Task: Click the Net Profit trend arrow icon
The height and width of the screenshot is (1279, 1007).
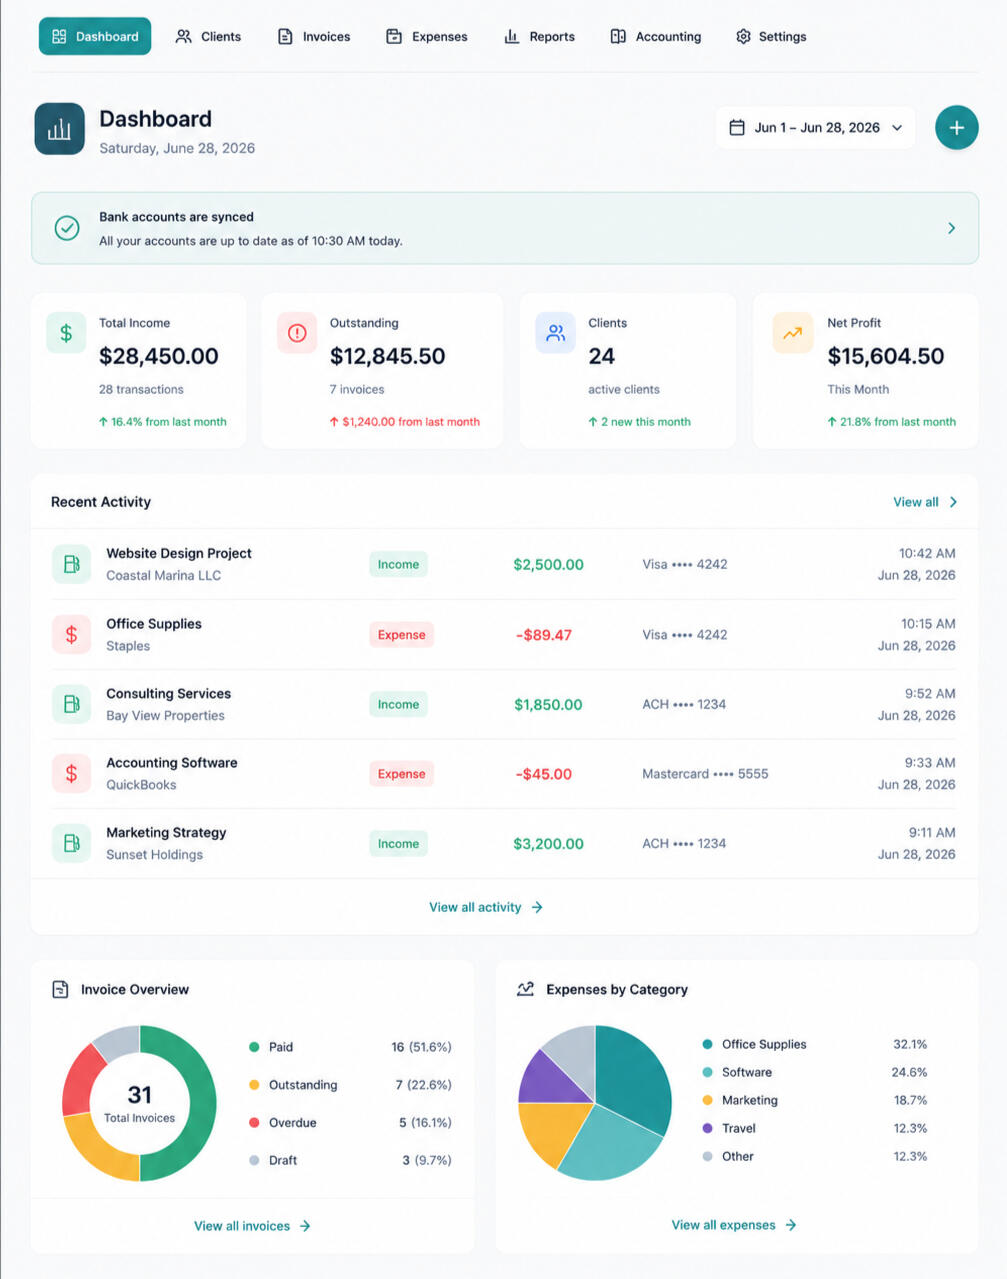Action: pyautogui.click(x=792, y=333)
